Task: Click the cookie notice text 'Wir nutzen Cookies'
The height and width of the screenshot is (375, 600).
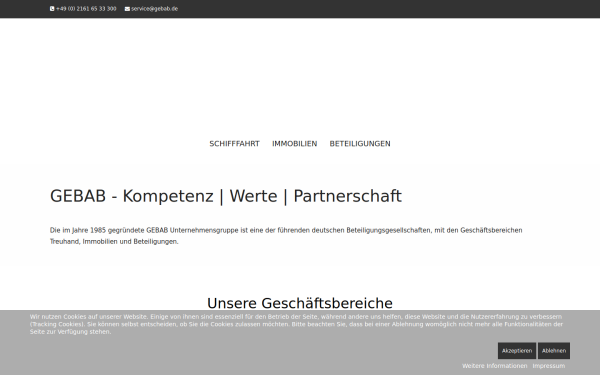Action: (297, 324)
